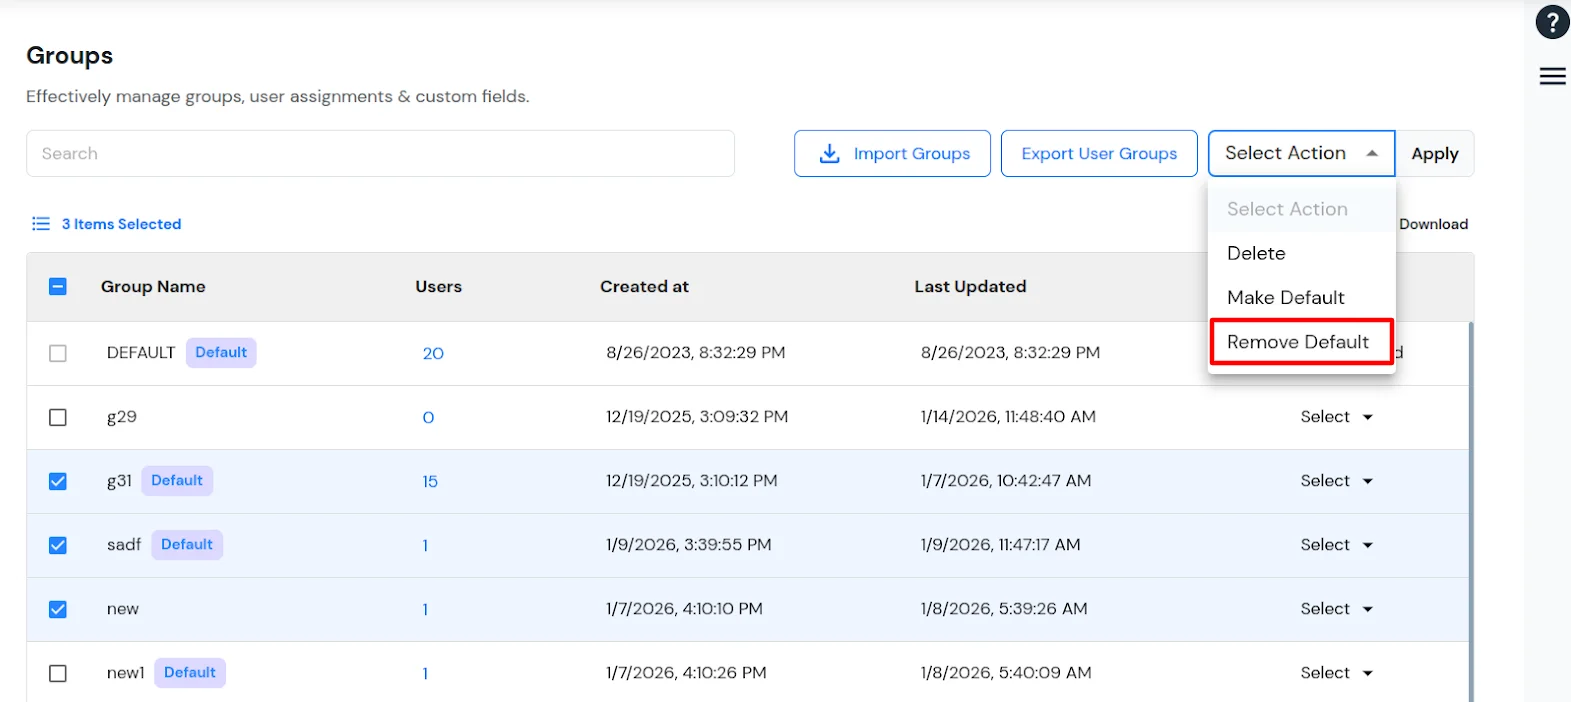Click the Default badge next to g31
This screenshot has height=702, width=1571.
click(x=177, y=481)
